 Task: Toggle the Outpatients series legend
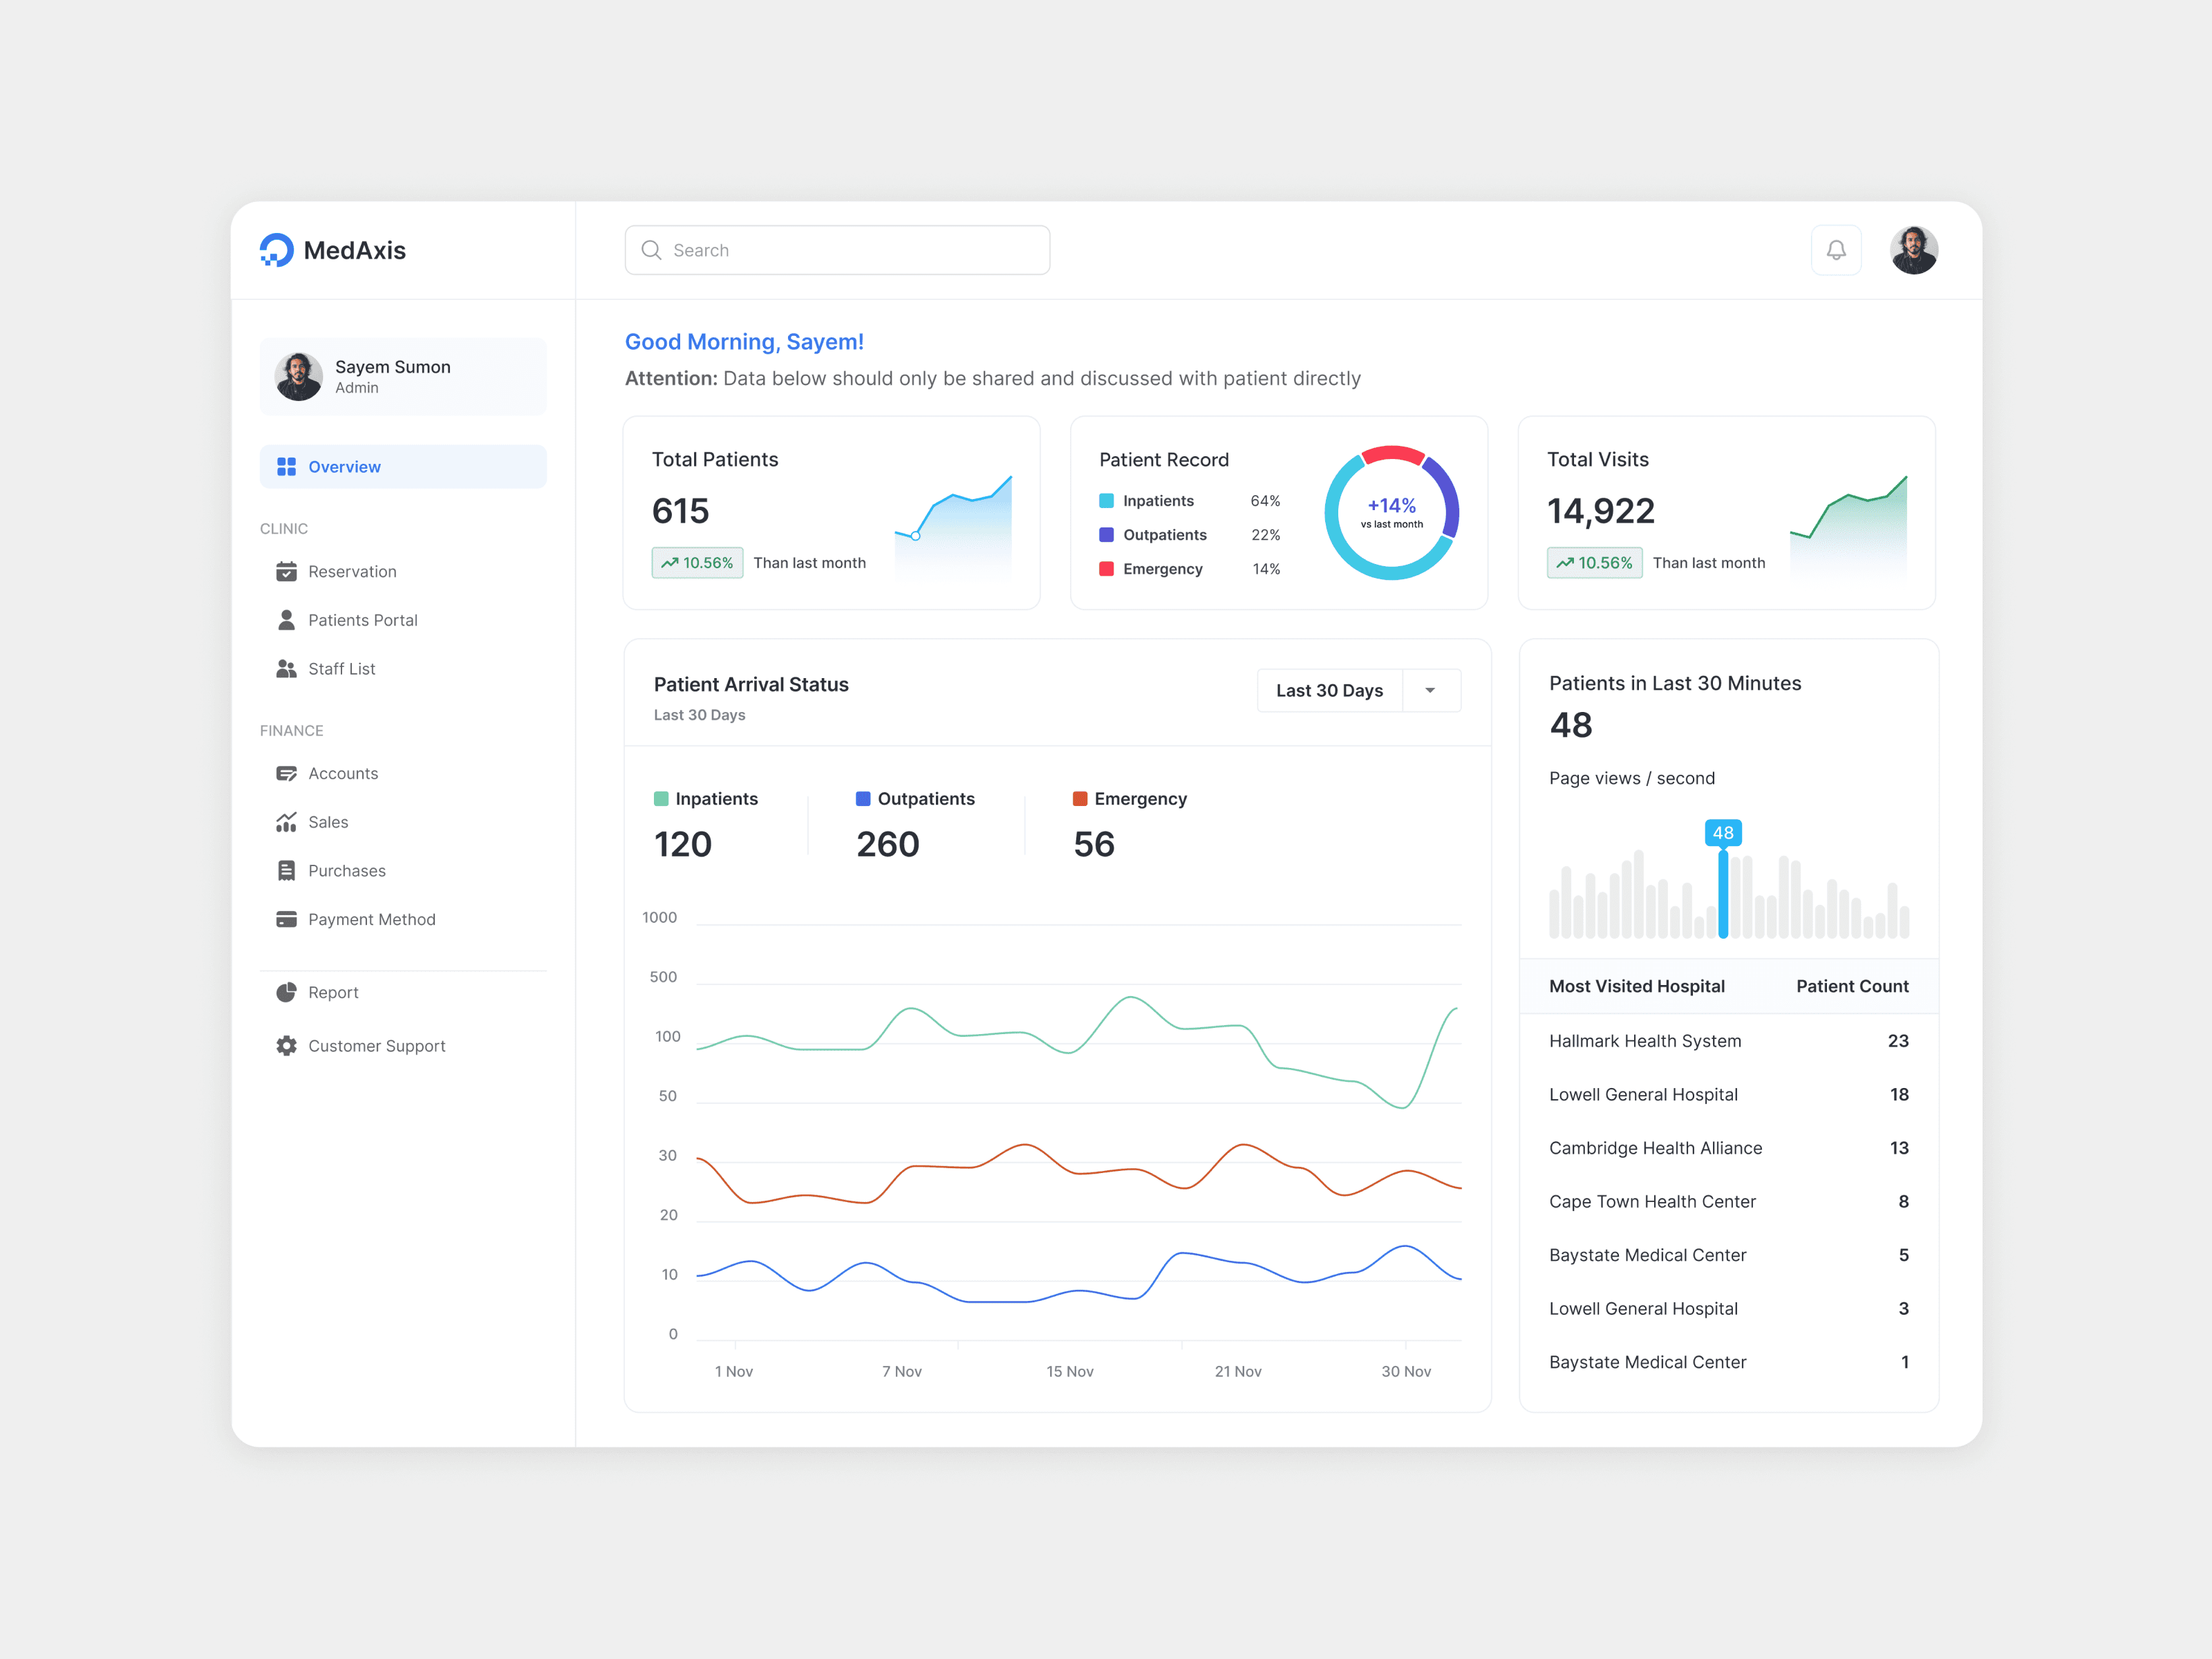pos(914,799)
